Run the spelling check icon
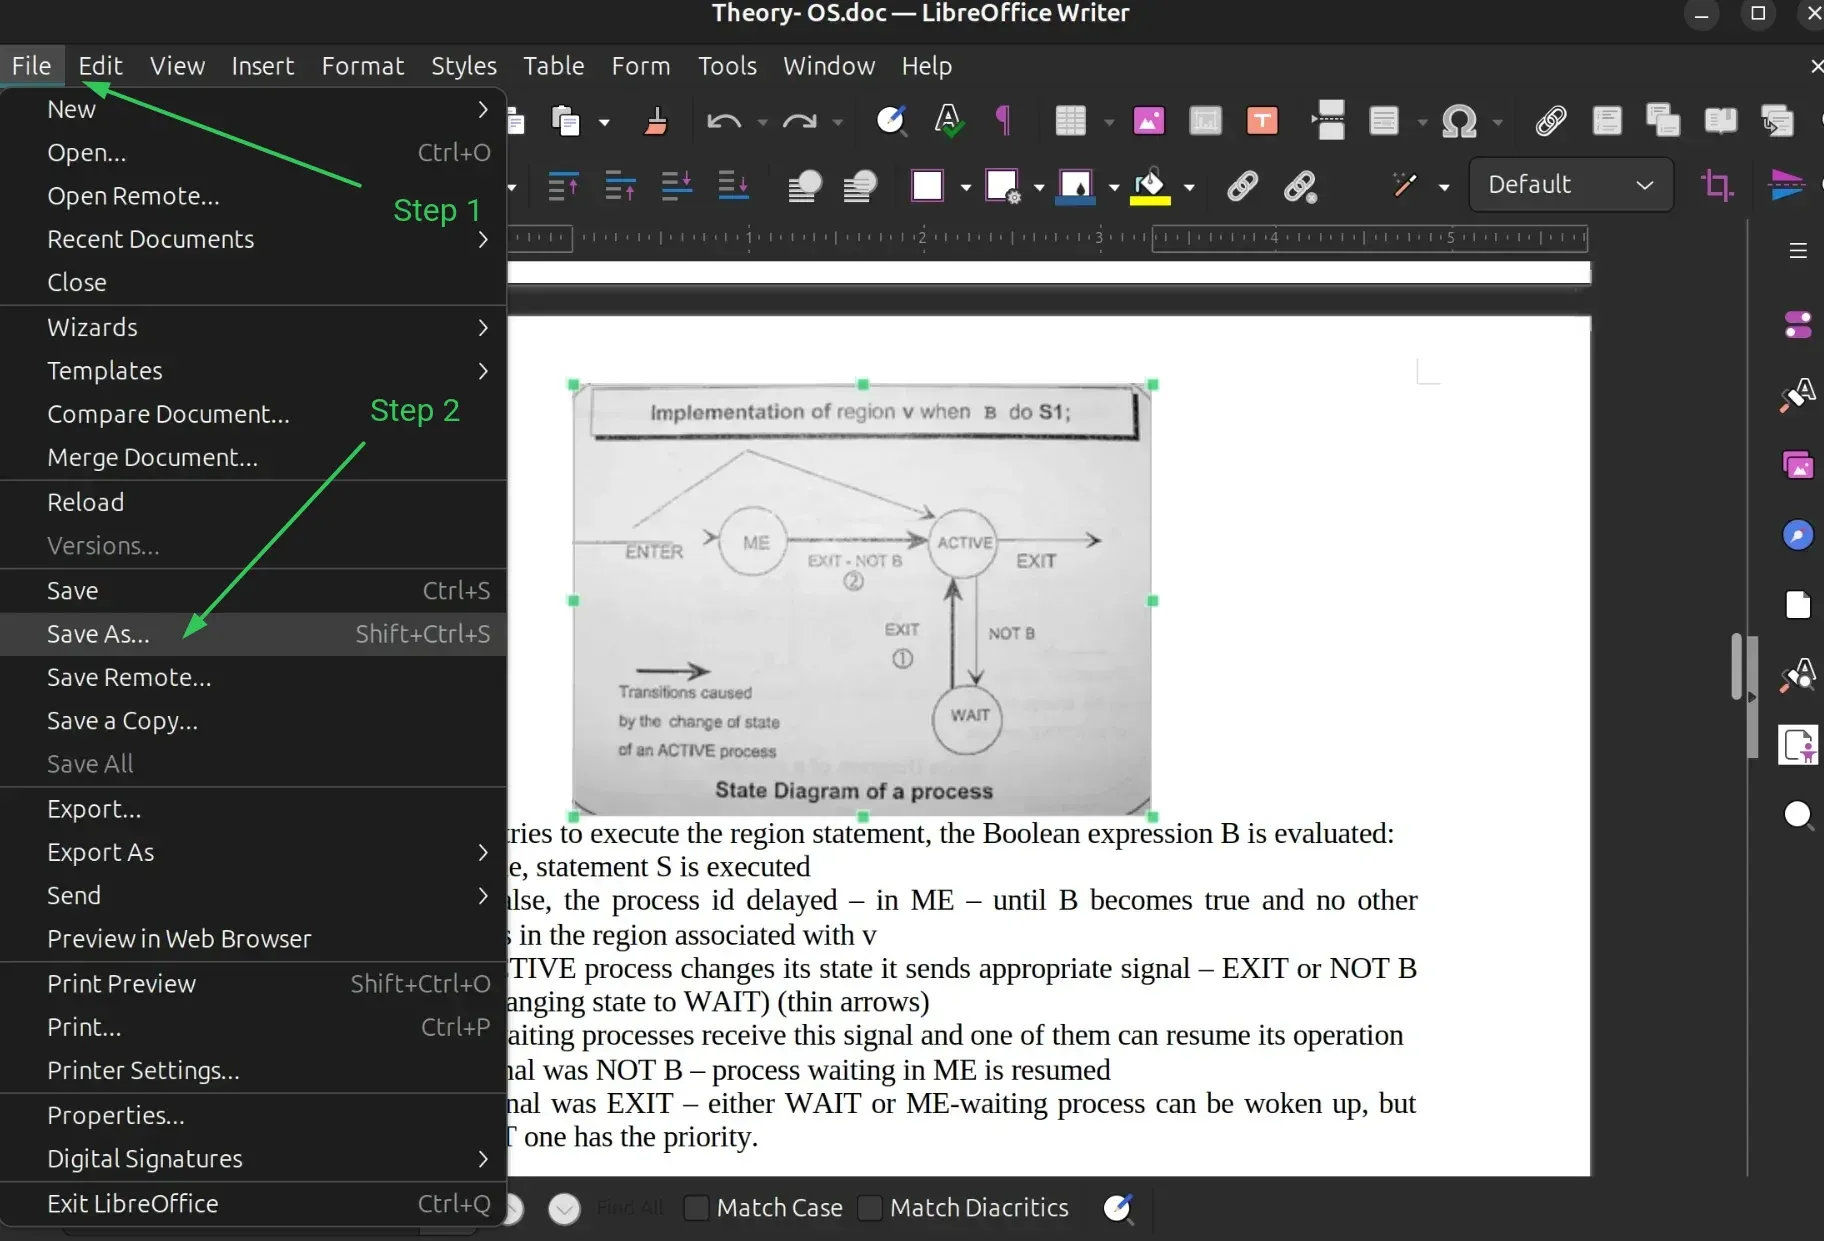This screenshot has width=1824, height=1241. [948, 121]
